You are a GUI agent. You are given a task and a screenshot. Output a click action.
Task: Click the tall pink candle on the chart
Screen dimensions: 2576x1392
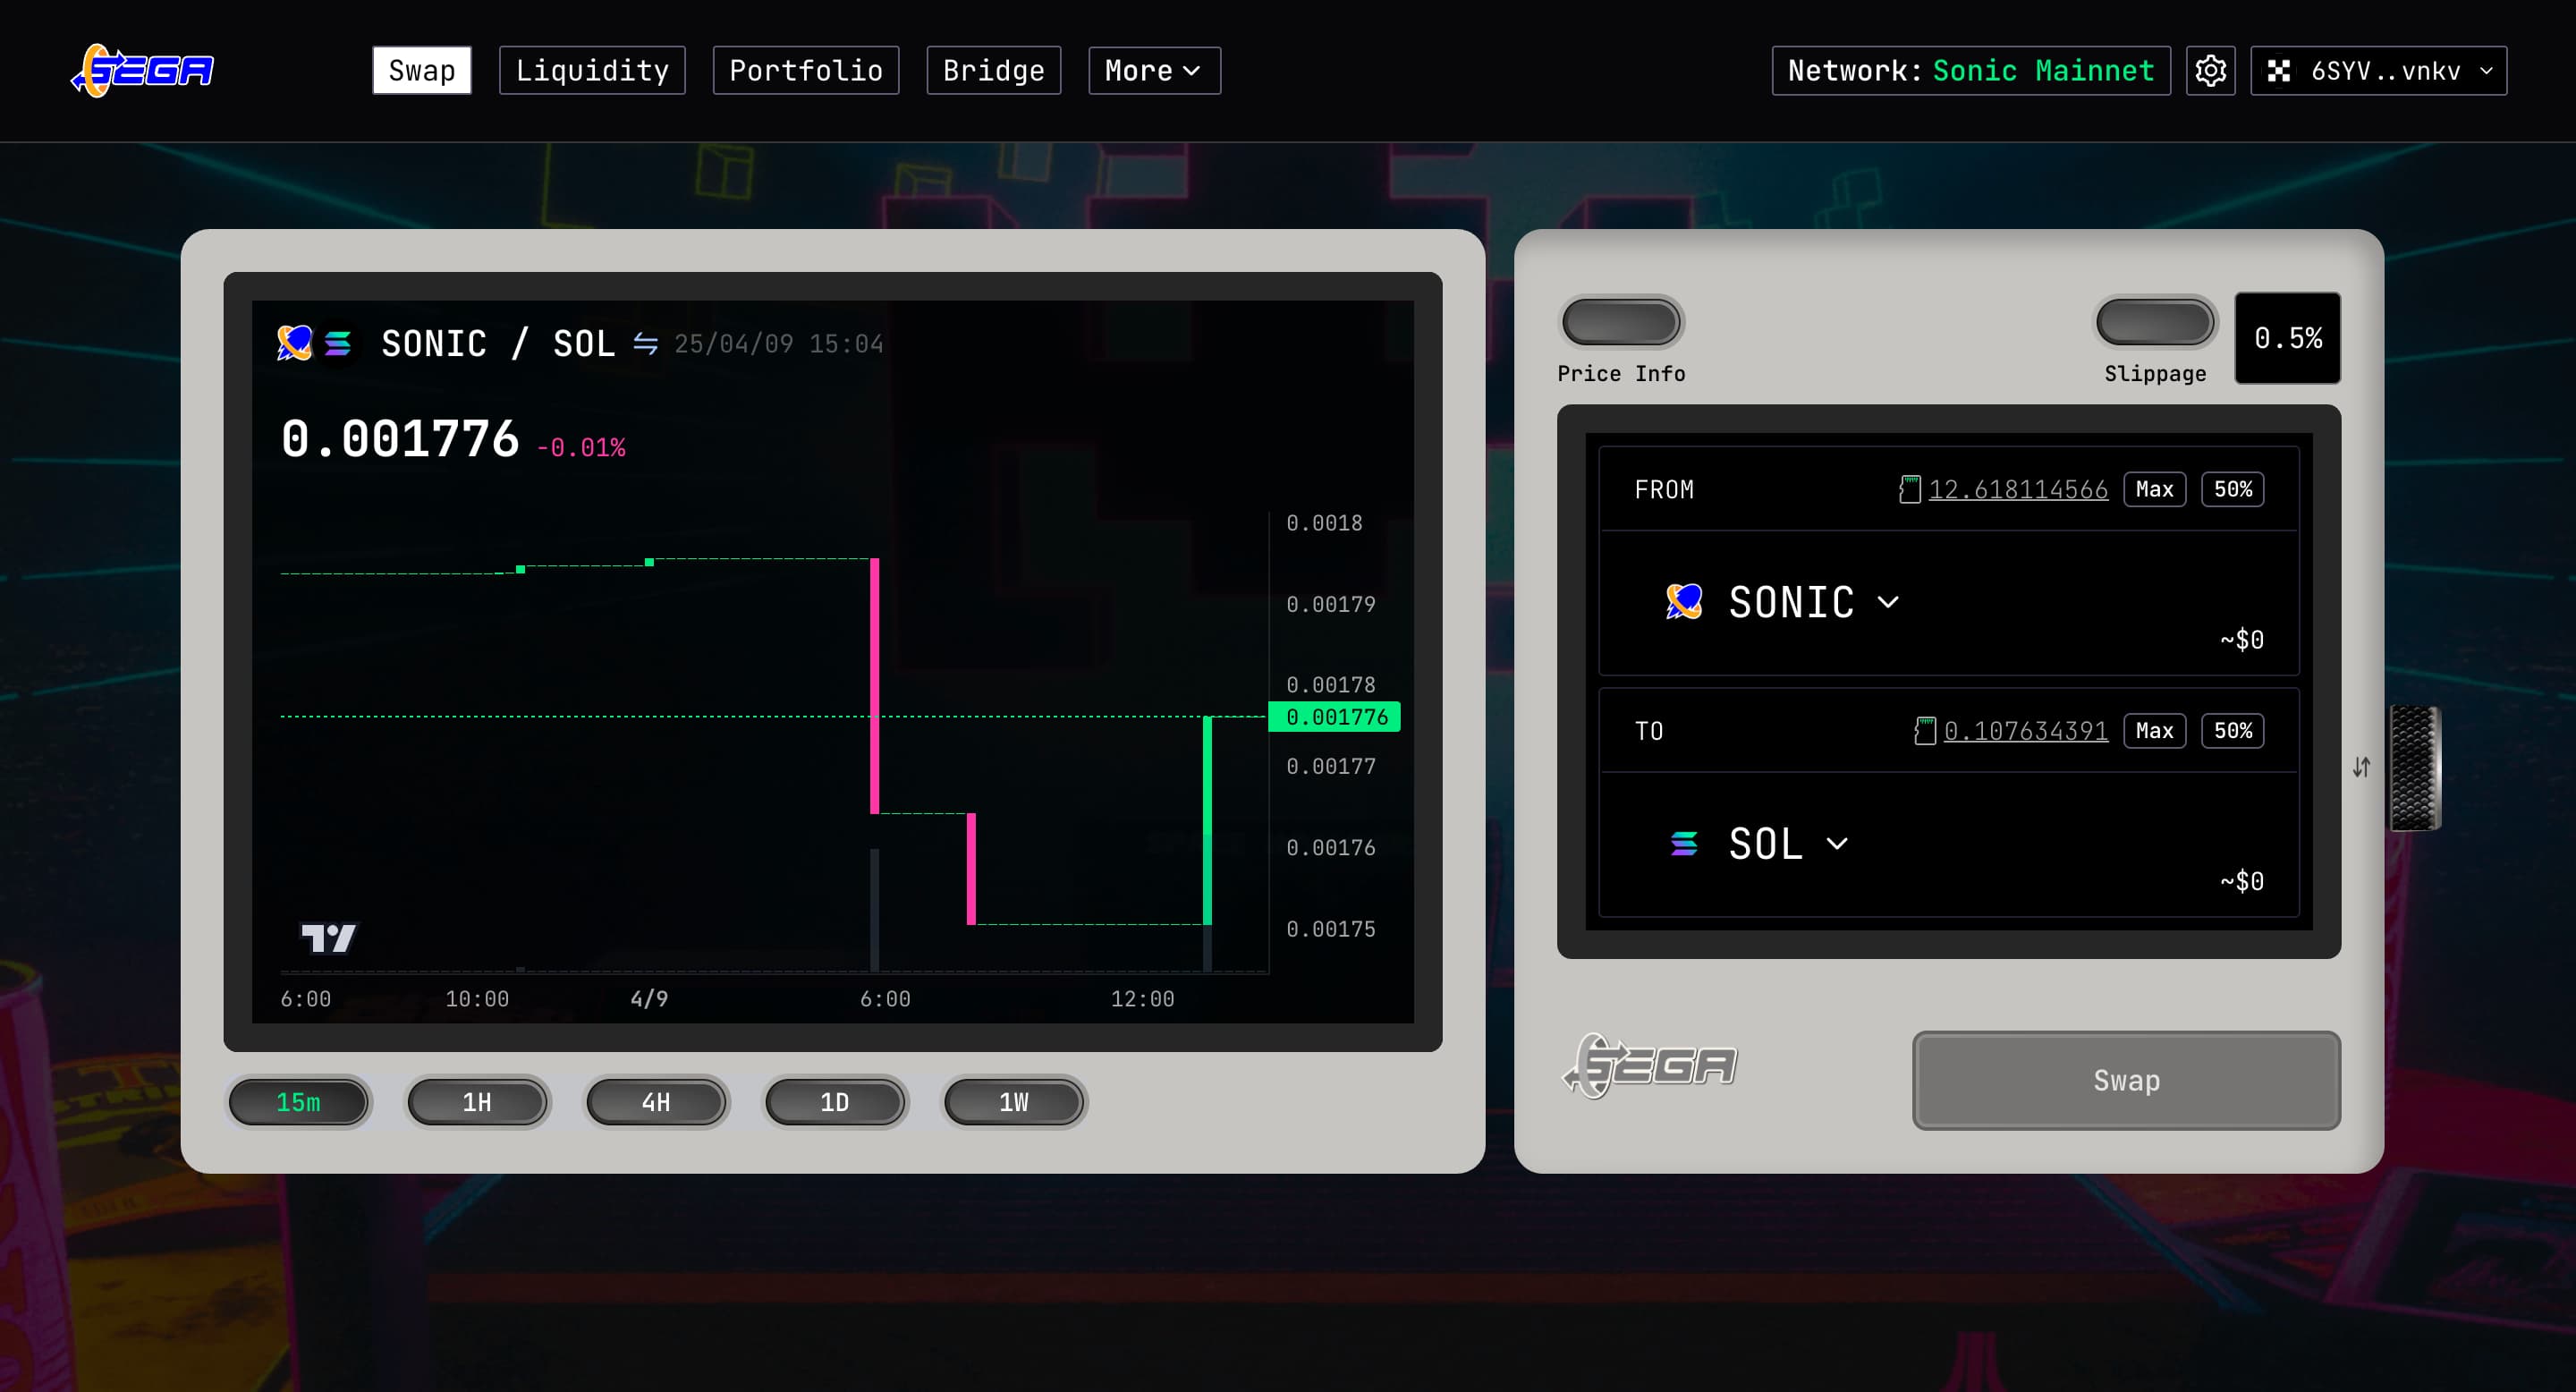click(x=875, y=685)
